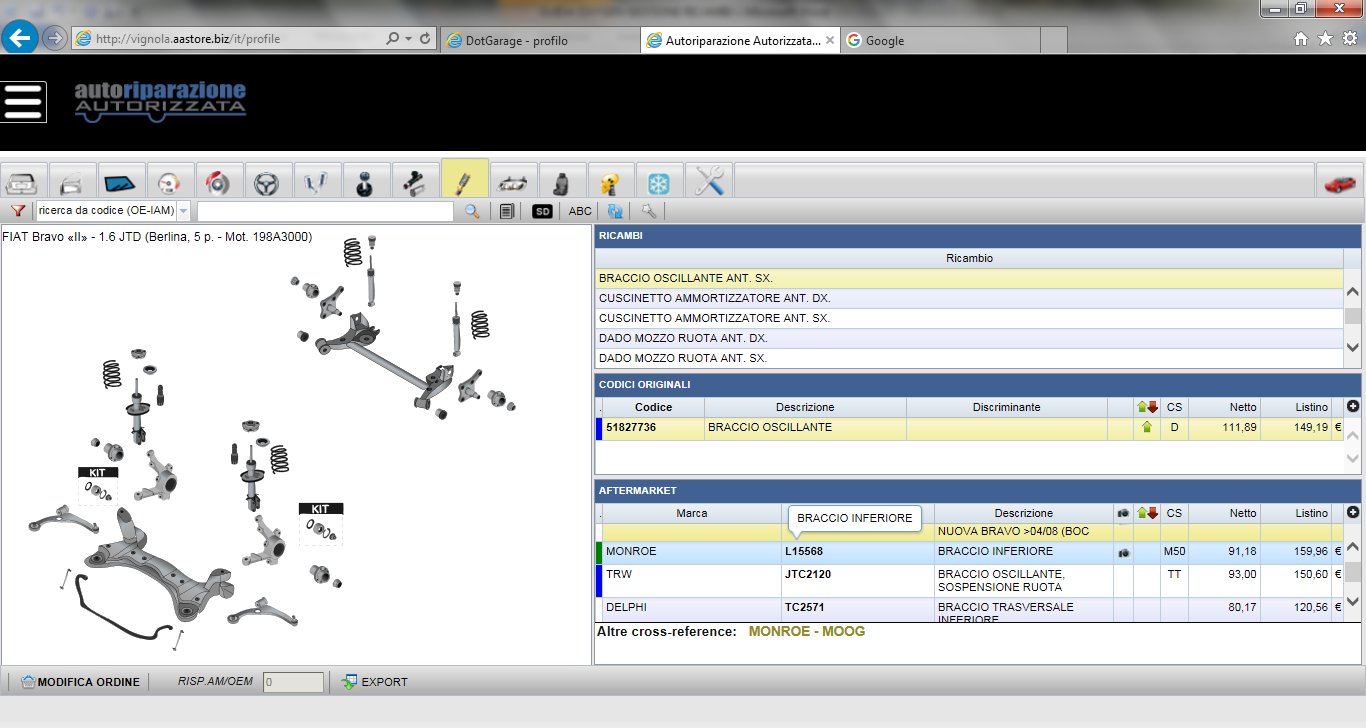Select the windshield glass category icon
The width and height of the screenshot is (1366, 728).
click(x=121, y=182)
